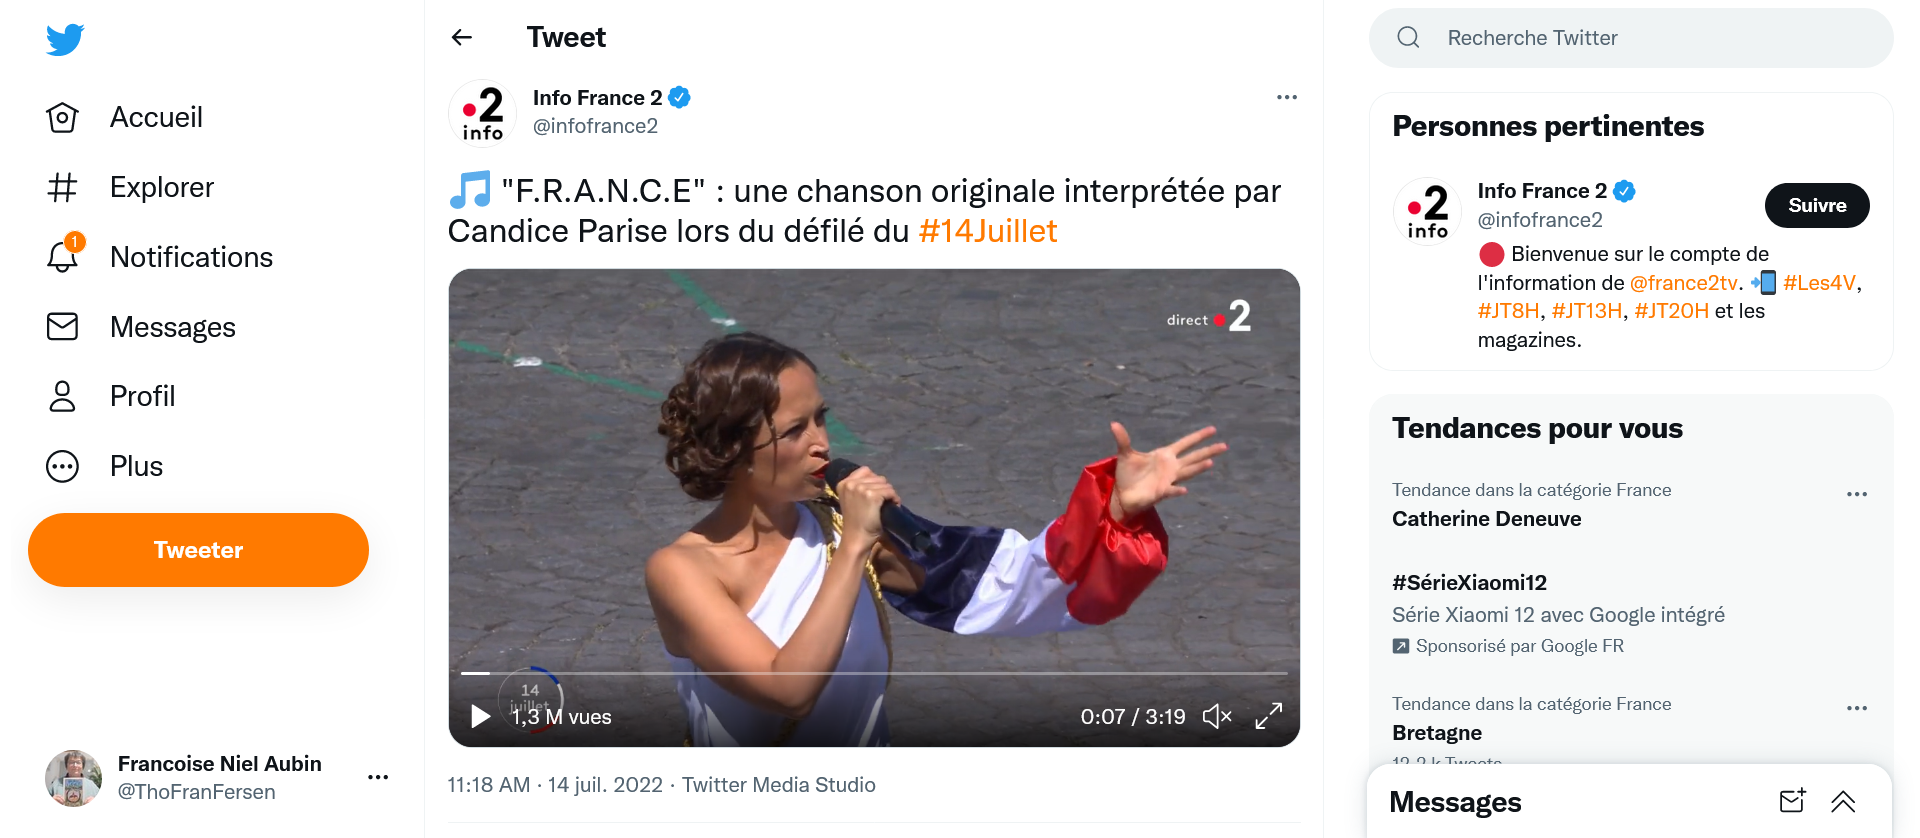Viewport: 1920px width, 838px height.
Task: Expand the Messages drawer chevron
Action: pos(1843,801)
